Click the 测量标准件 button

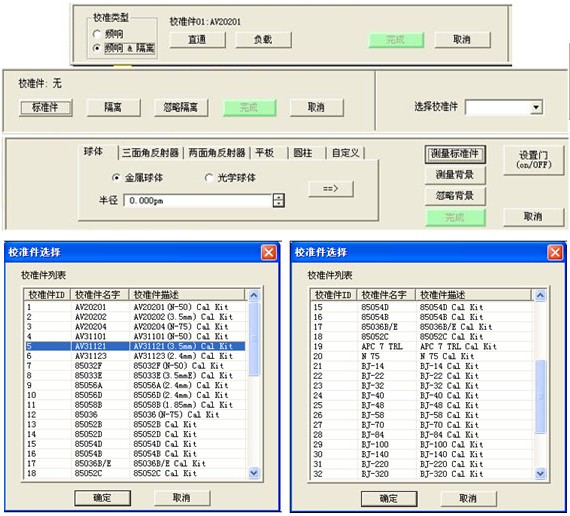click(455, 154)
